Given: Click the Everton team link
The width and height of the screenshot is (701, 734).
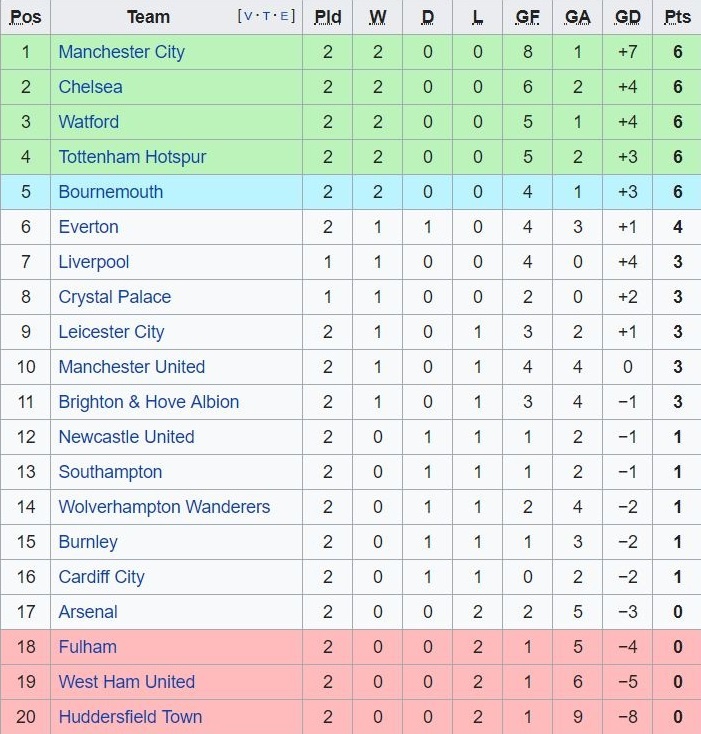Looking at the screenshot, I should click(x=88, y=227).
